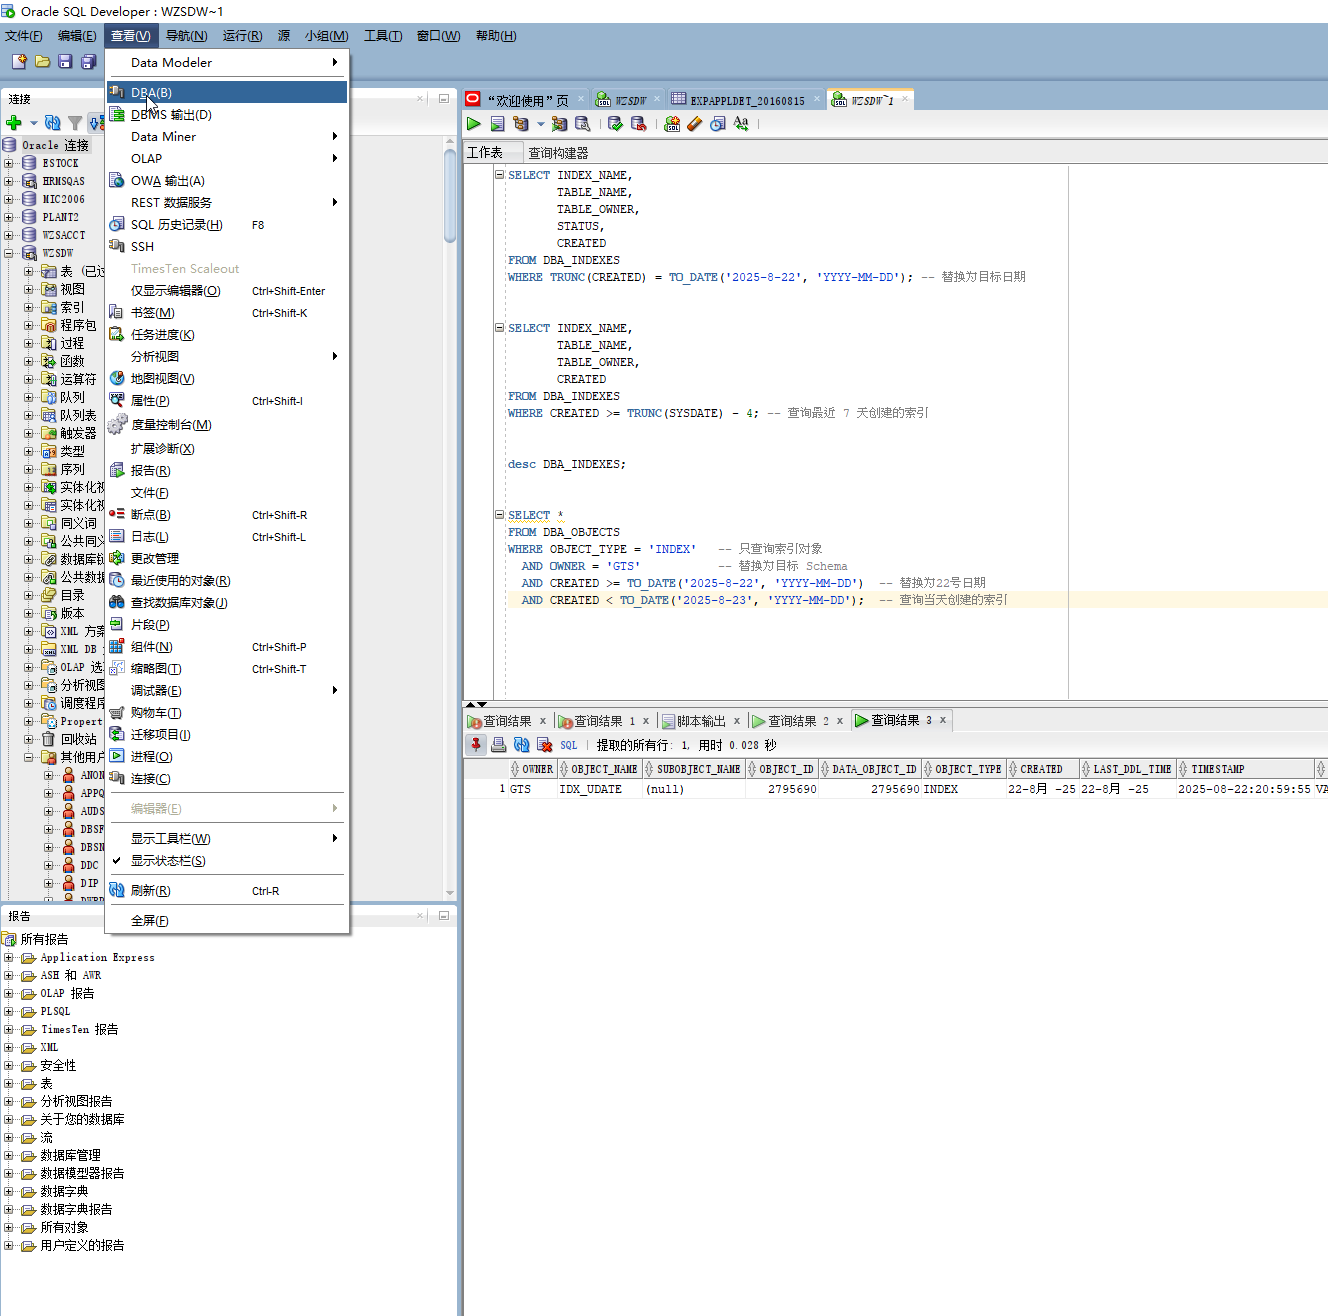Screen dimensions: 1328x1316
Task: Select DBA(B) in the View menu
Action: 151,93
